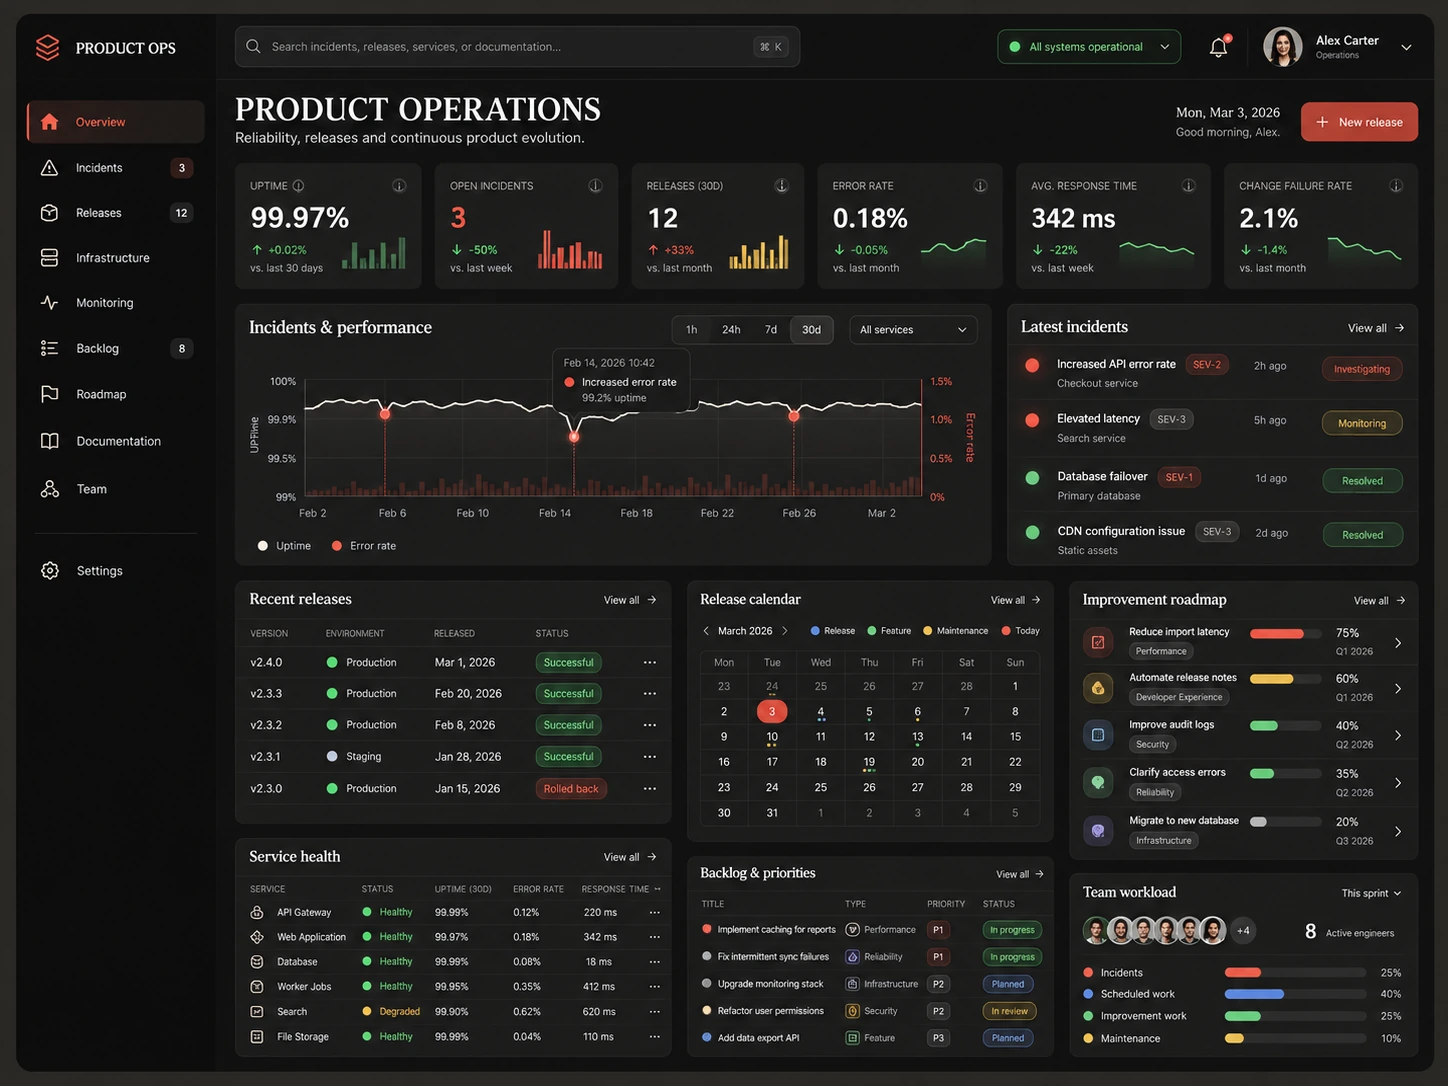The image size is (1448, 1086).
Task: Show Change Failure Rate info icon details
Action: point(1396,186)
